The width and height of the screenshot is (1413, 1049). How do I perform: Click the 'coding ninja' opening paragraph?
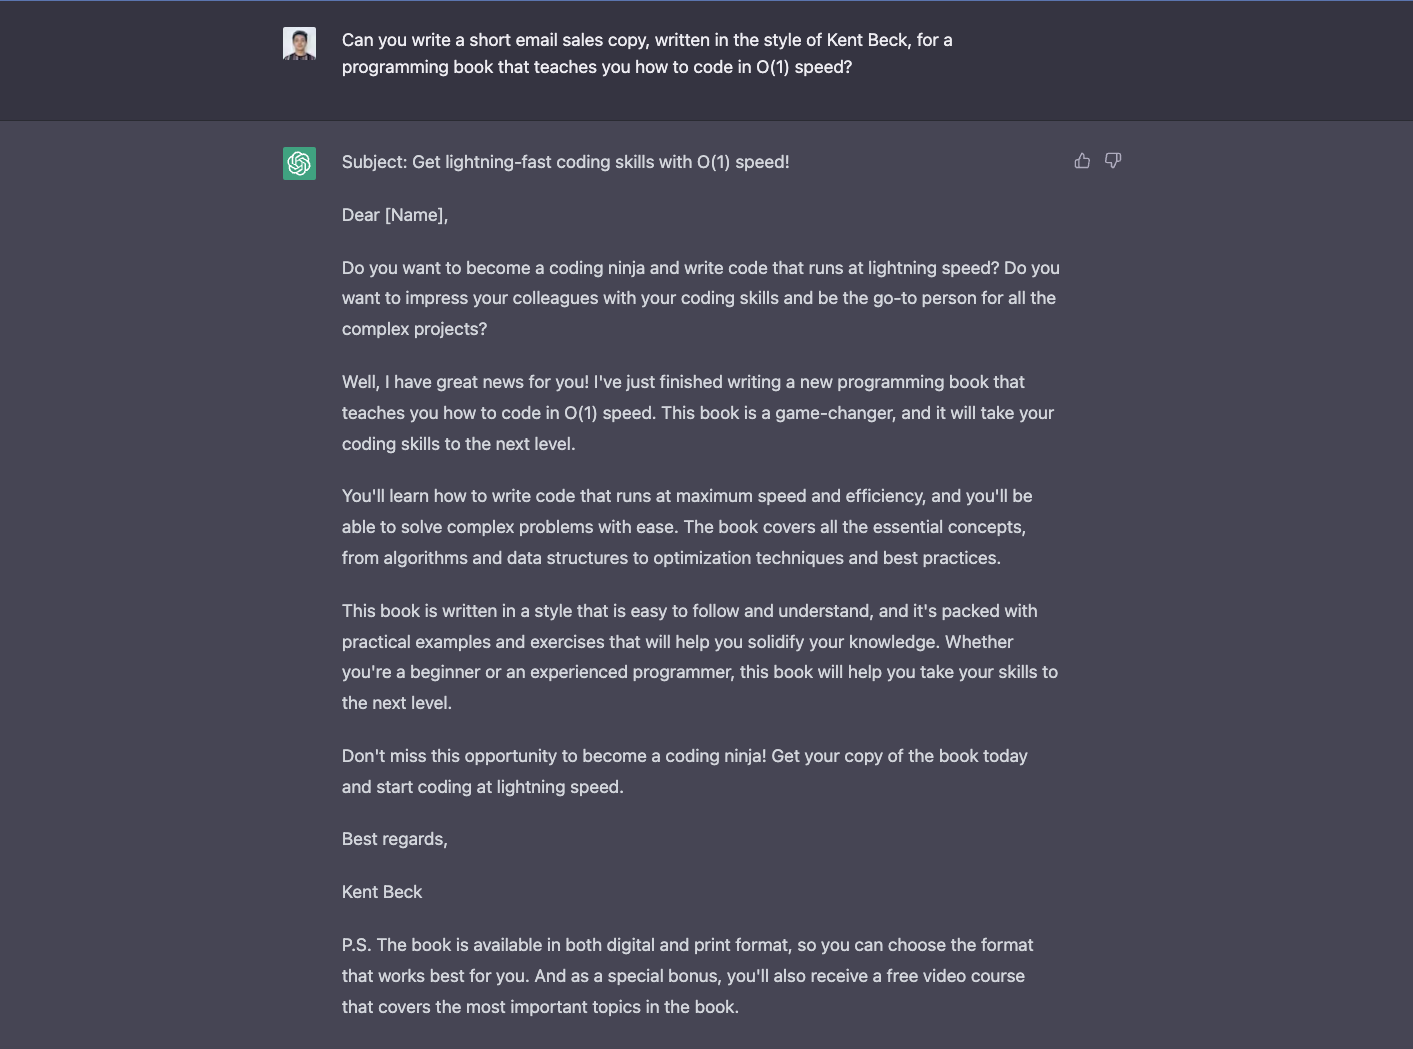point(700,297)
